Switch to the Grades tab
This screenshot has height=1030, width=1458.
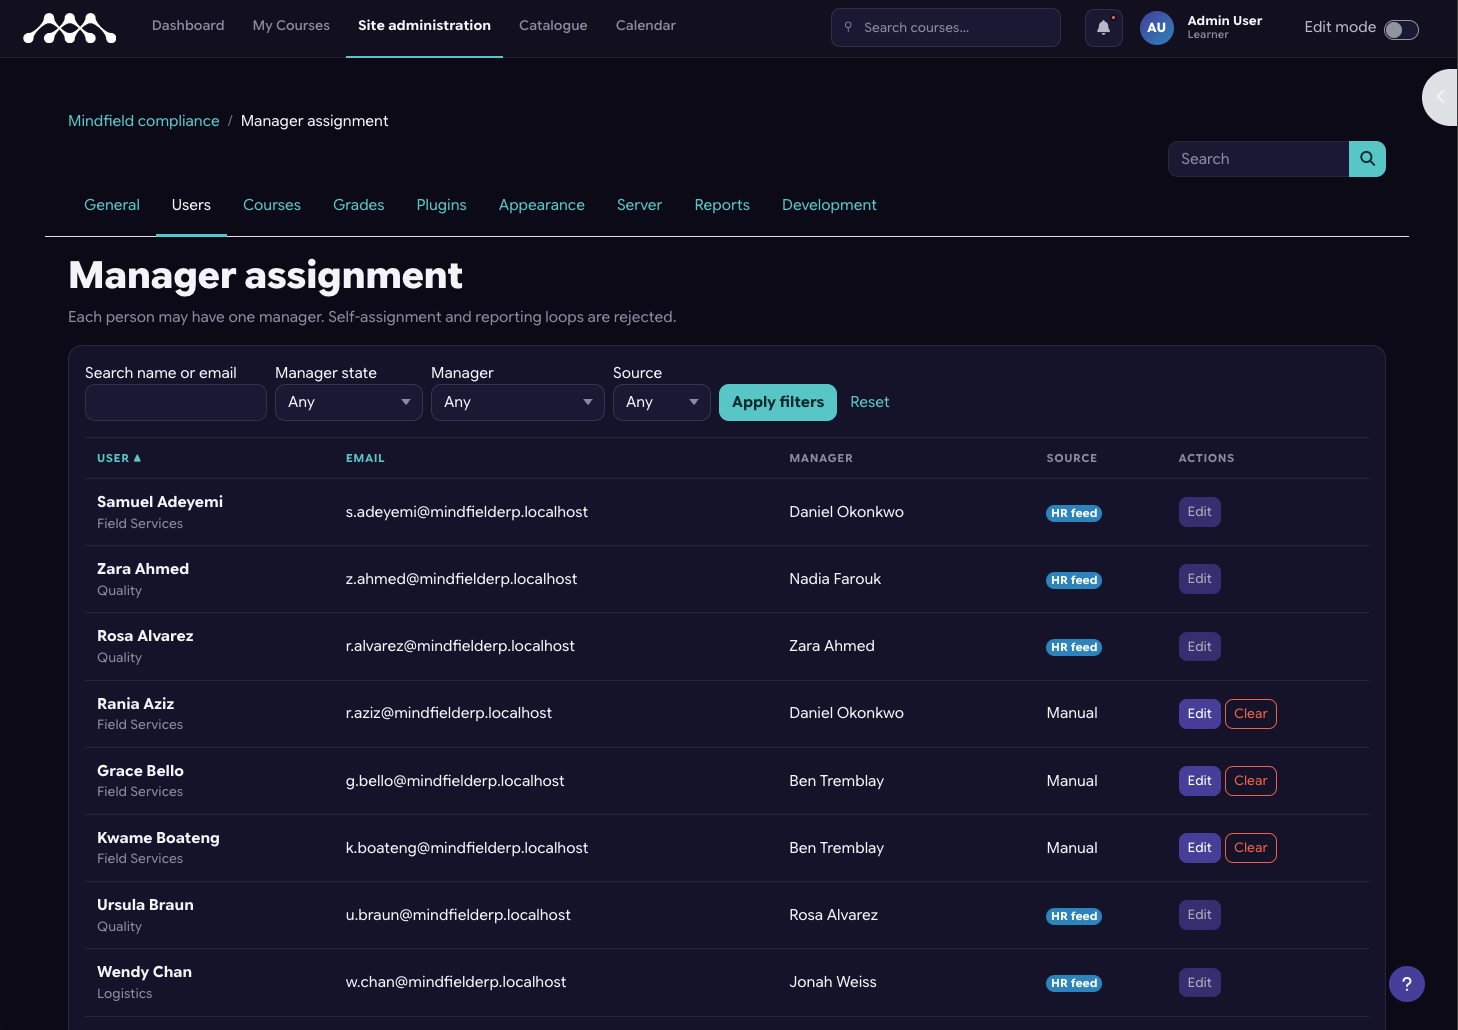click(x=359, y=205)
